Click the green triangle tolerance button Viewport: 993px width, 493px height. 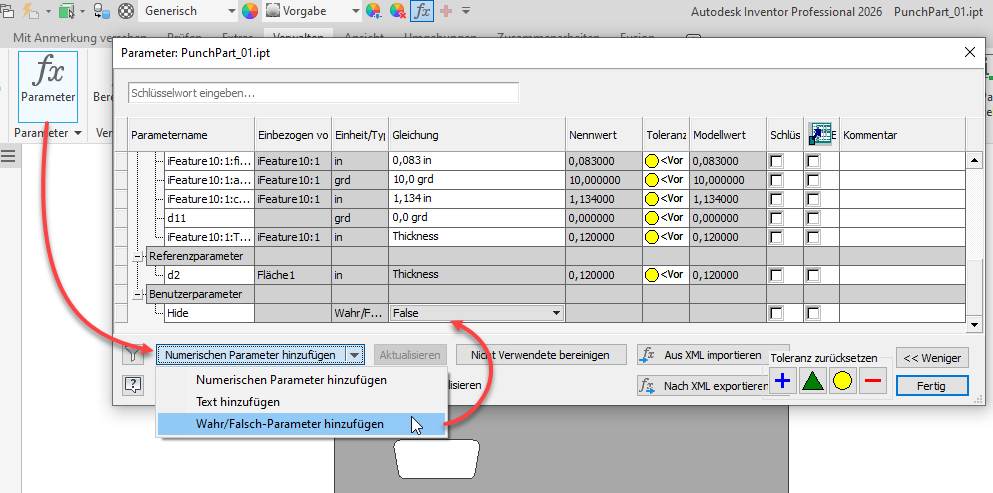tap(813, 381)
